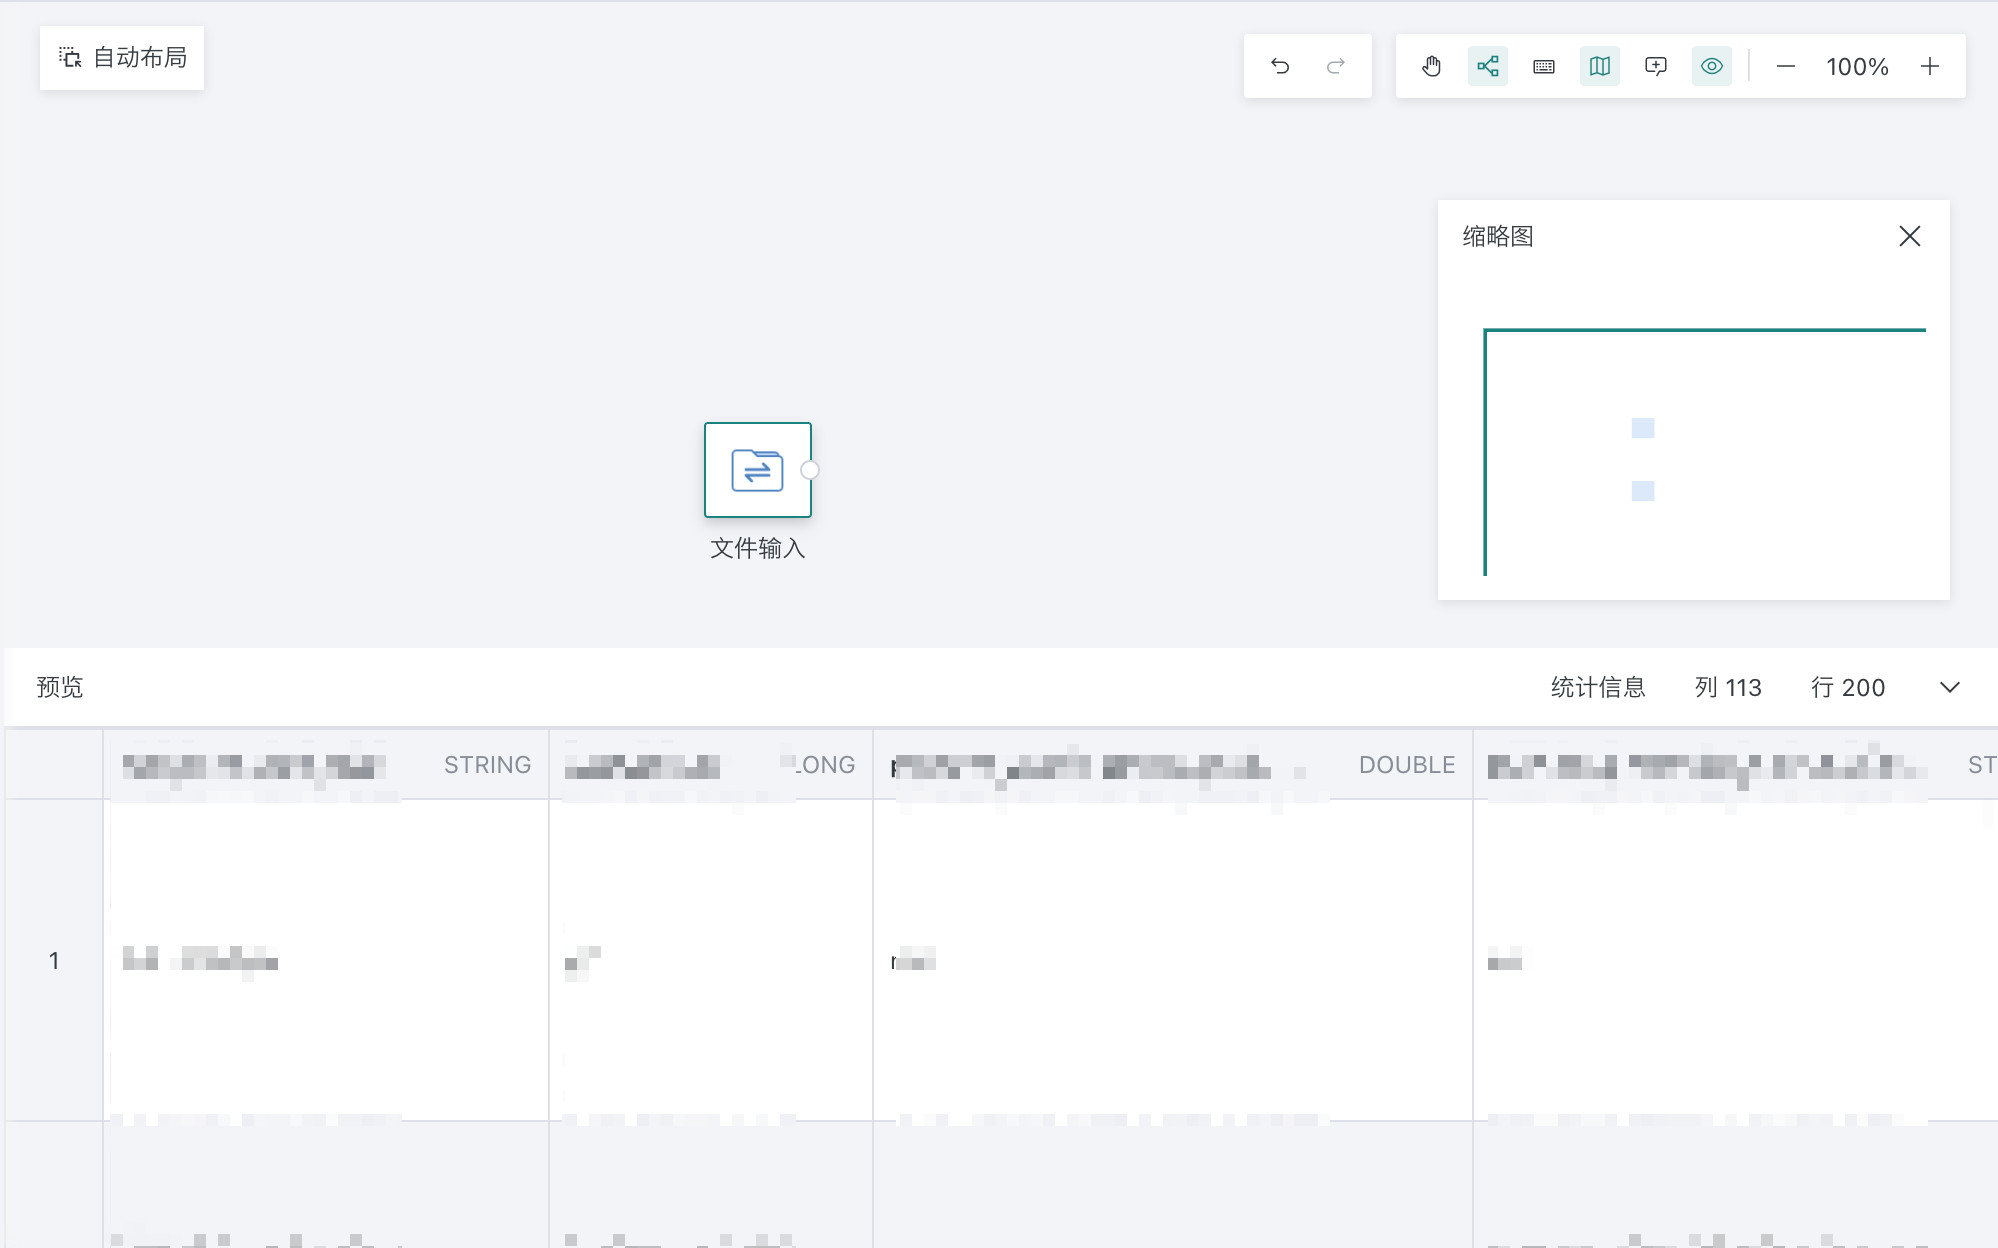The width and height of the screenshot is (1998, 1248).
Task: Click the upper square in minimap
Action: pyautogui.click(x=1643, y=428)
